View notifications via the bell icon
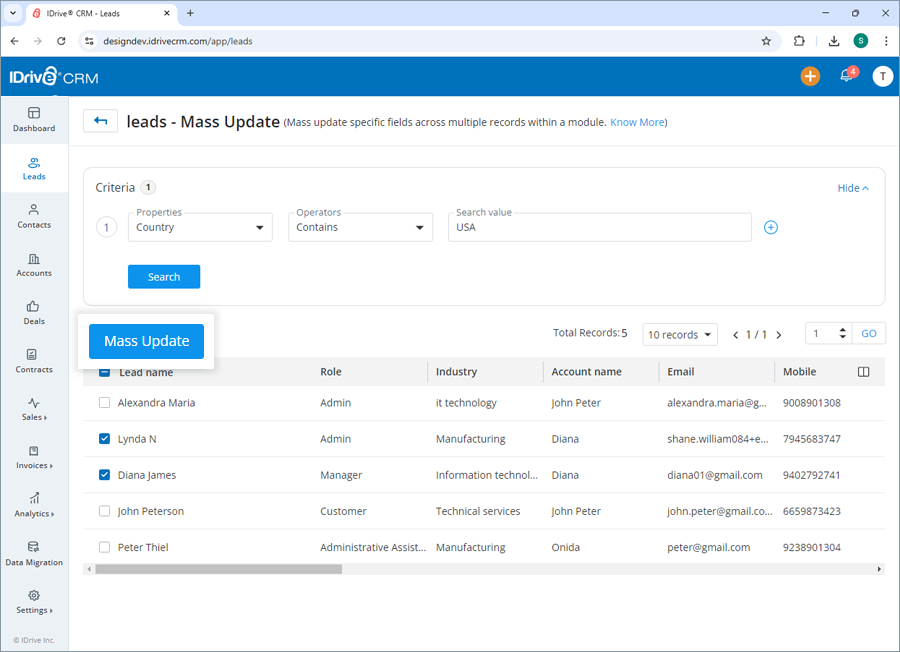900x652 pixels. tap(845, 76)
